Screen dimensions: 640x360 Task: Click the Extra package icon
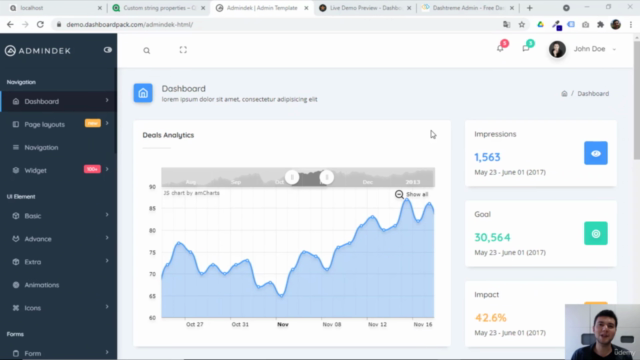coord(16,262)
